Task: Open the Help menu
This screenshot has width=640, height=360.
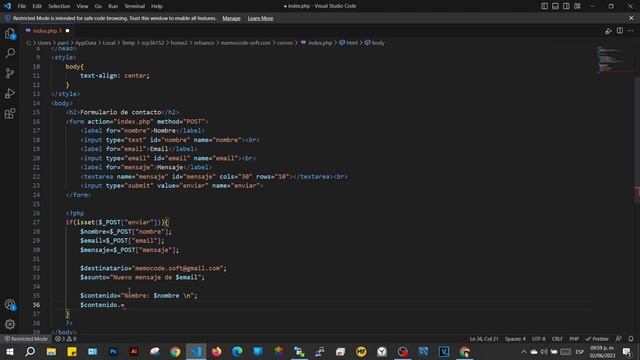Action: coord(157,6)
